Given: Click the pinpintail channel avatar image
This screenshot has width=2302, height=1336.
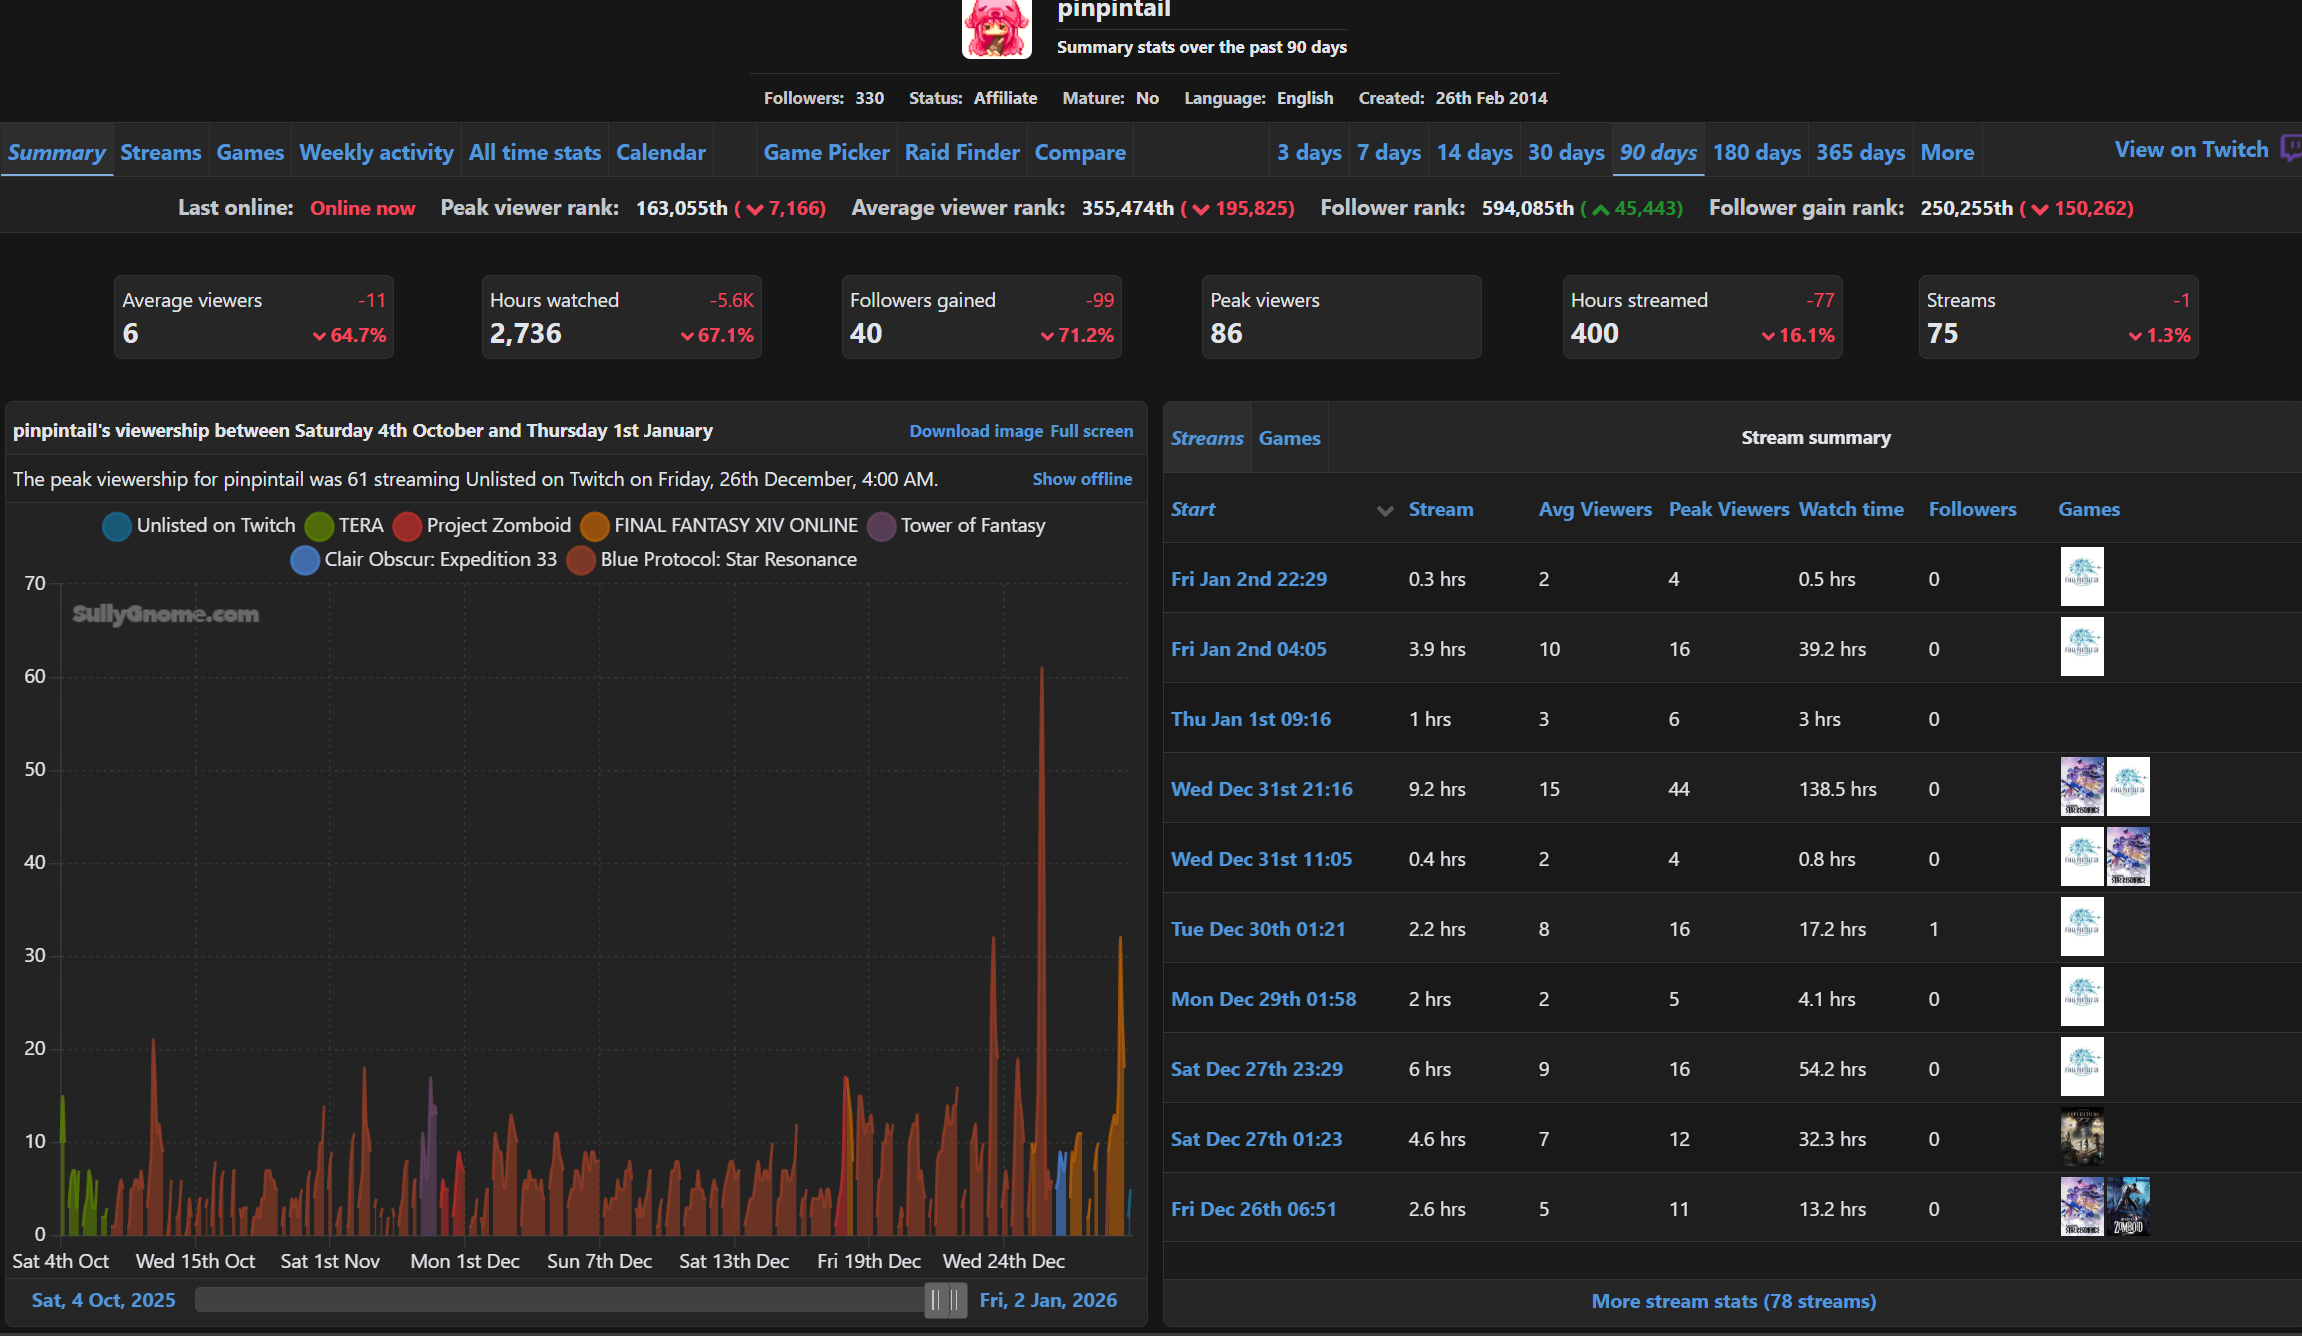Looking at the screenshot, I should pyautogui.click(x=996, y=28).
